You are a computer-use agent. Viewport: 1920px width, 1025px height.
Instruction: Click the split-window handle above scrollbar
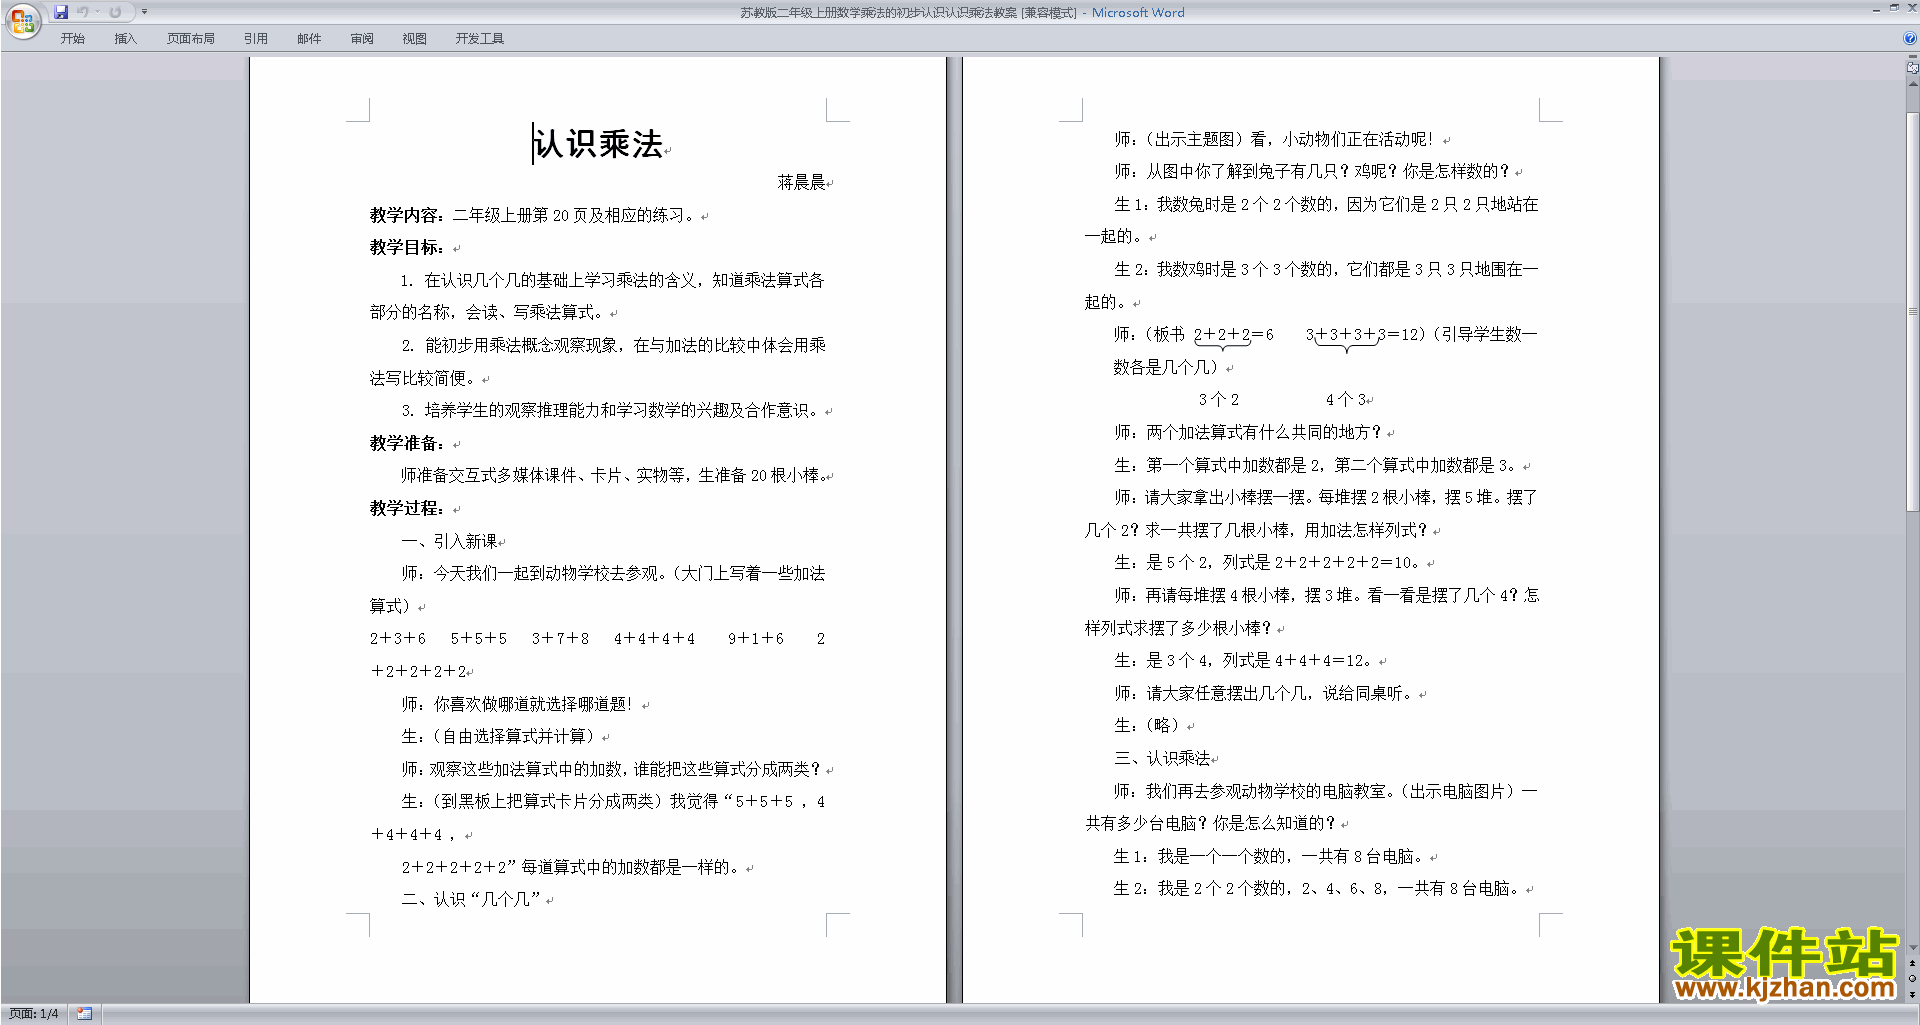click(x=1913, y=57)
